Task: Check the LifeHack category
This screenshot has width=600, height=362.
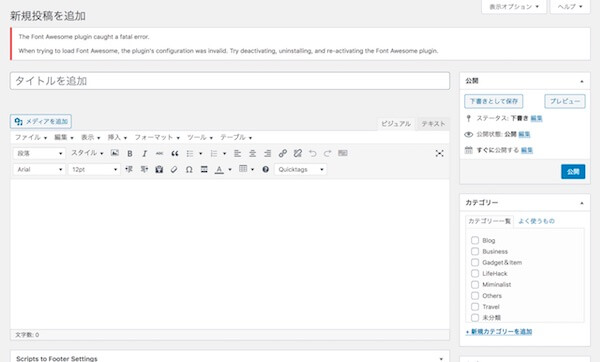Action: click(475, 274)
